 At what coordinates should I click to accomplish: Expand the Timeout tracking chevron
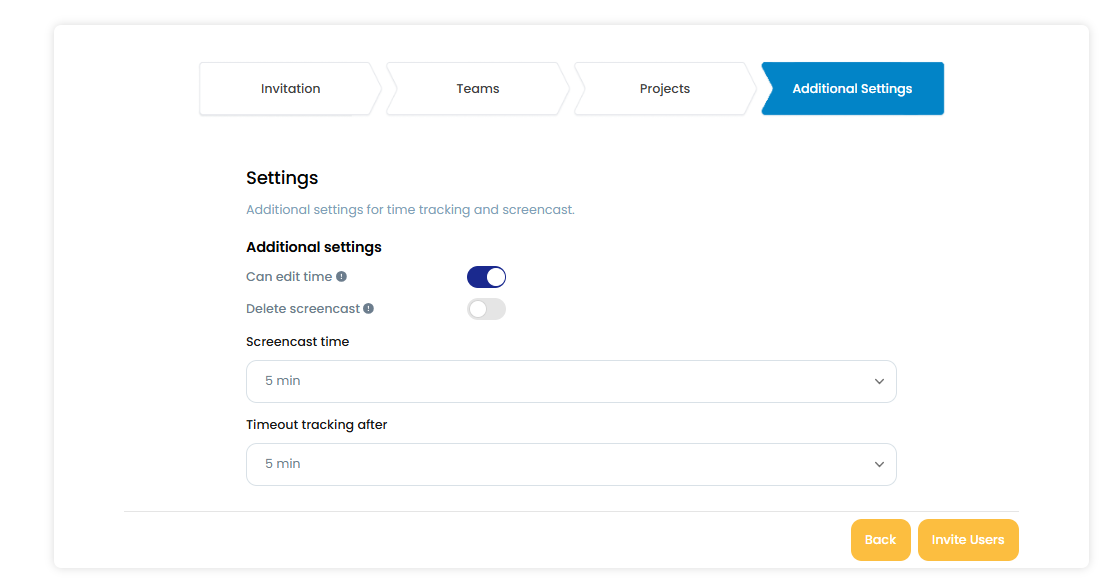[x=879, y=464]
